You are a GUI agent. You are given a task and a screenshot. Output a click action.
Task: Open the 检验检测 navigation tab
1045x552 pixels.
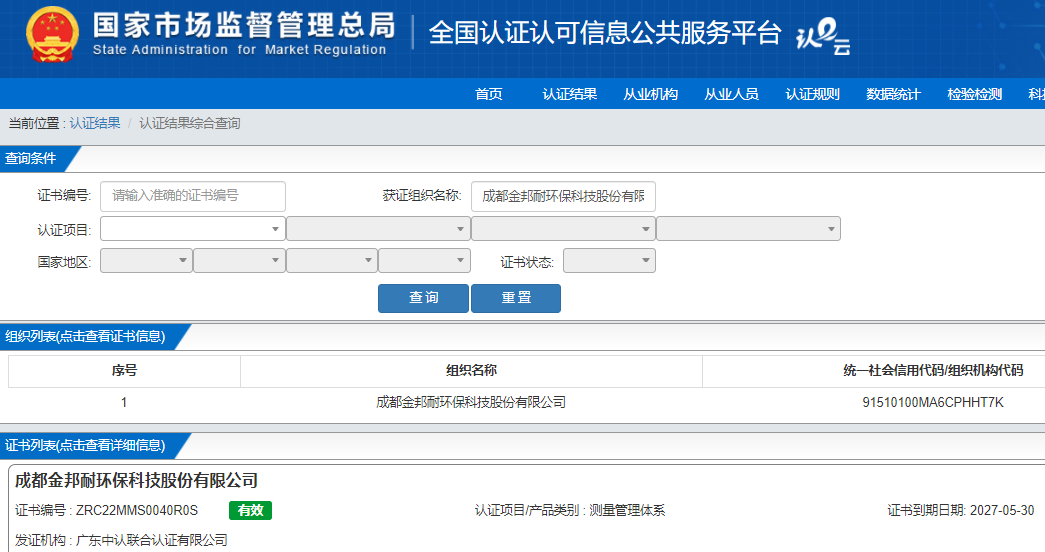coord(974,94)
